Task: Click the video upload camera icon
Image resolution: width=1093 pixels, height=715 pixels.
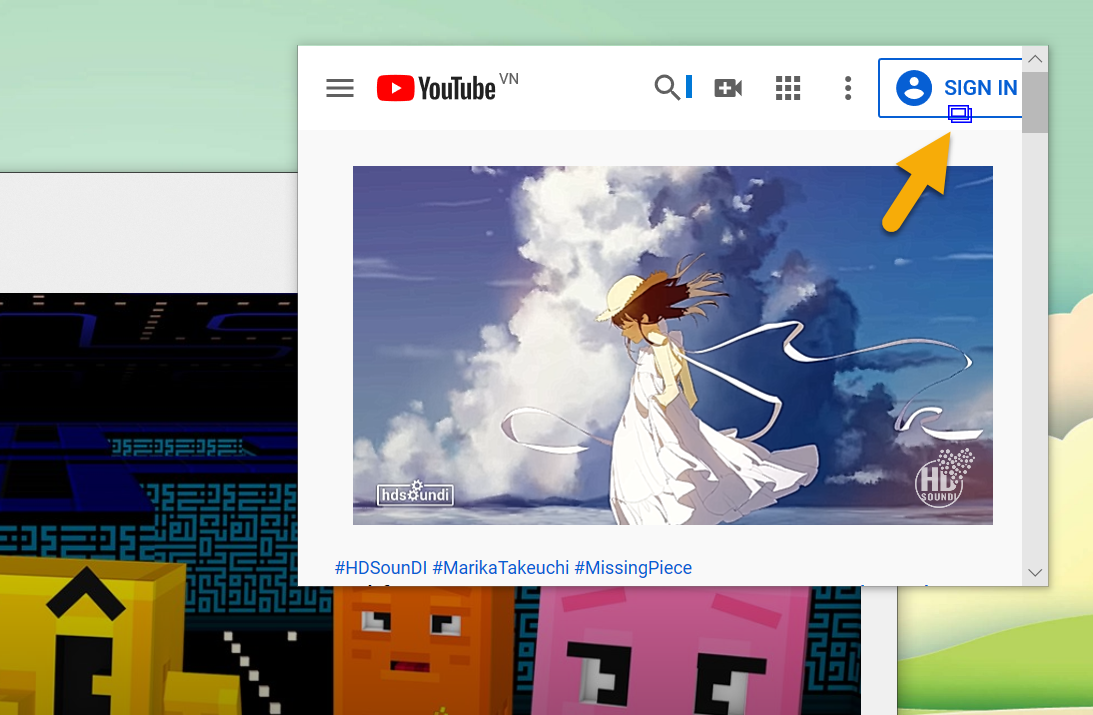Action: coord(728,88)
